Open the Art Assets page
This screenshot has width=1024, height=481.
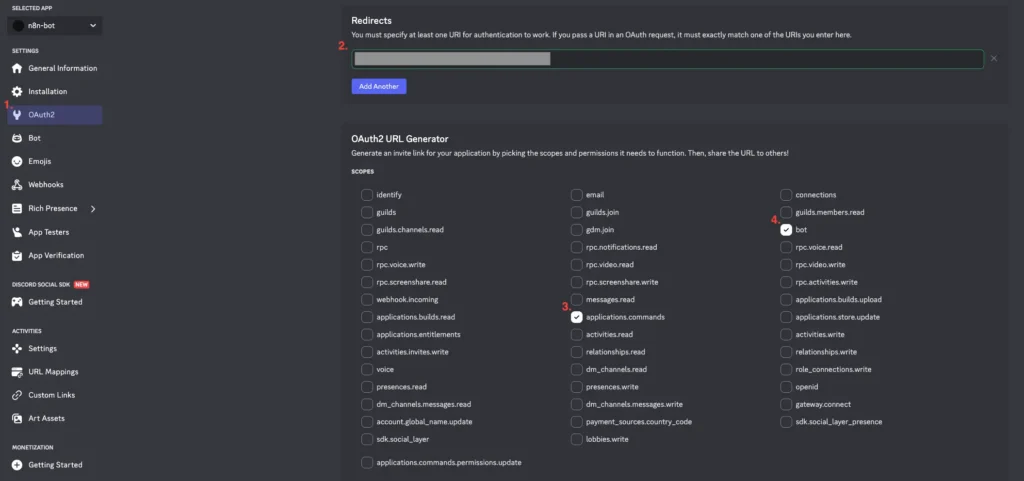pos(55,418)
